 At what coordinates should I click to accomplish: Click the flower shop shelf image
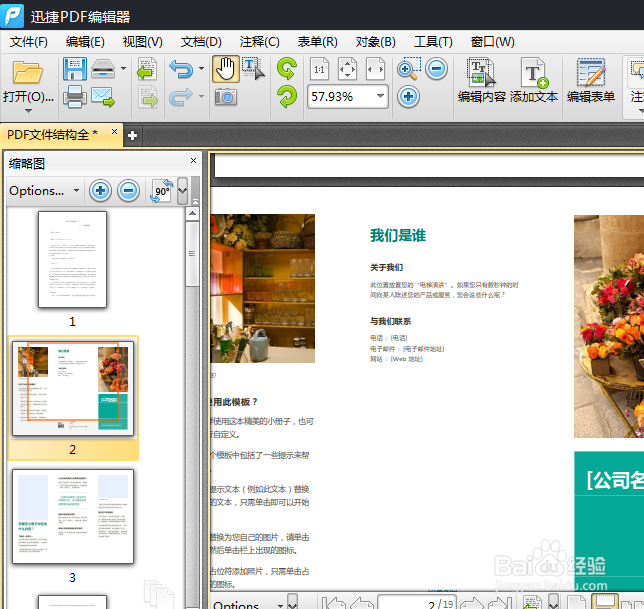point(263,288)
